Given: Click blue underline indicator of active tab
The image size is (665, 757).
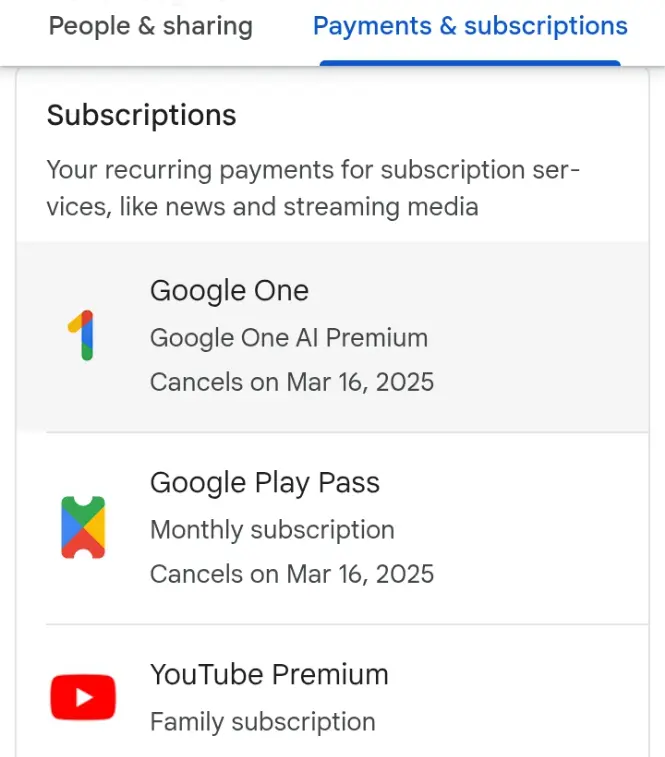Looking at the screenshot, I should [x=470, y=63].
